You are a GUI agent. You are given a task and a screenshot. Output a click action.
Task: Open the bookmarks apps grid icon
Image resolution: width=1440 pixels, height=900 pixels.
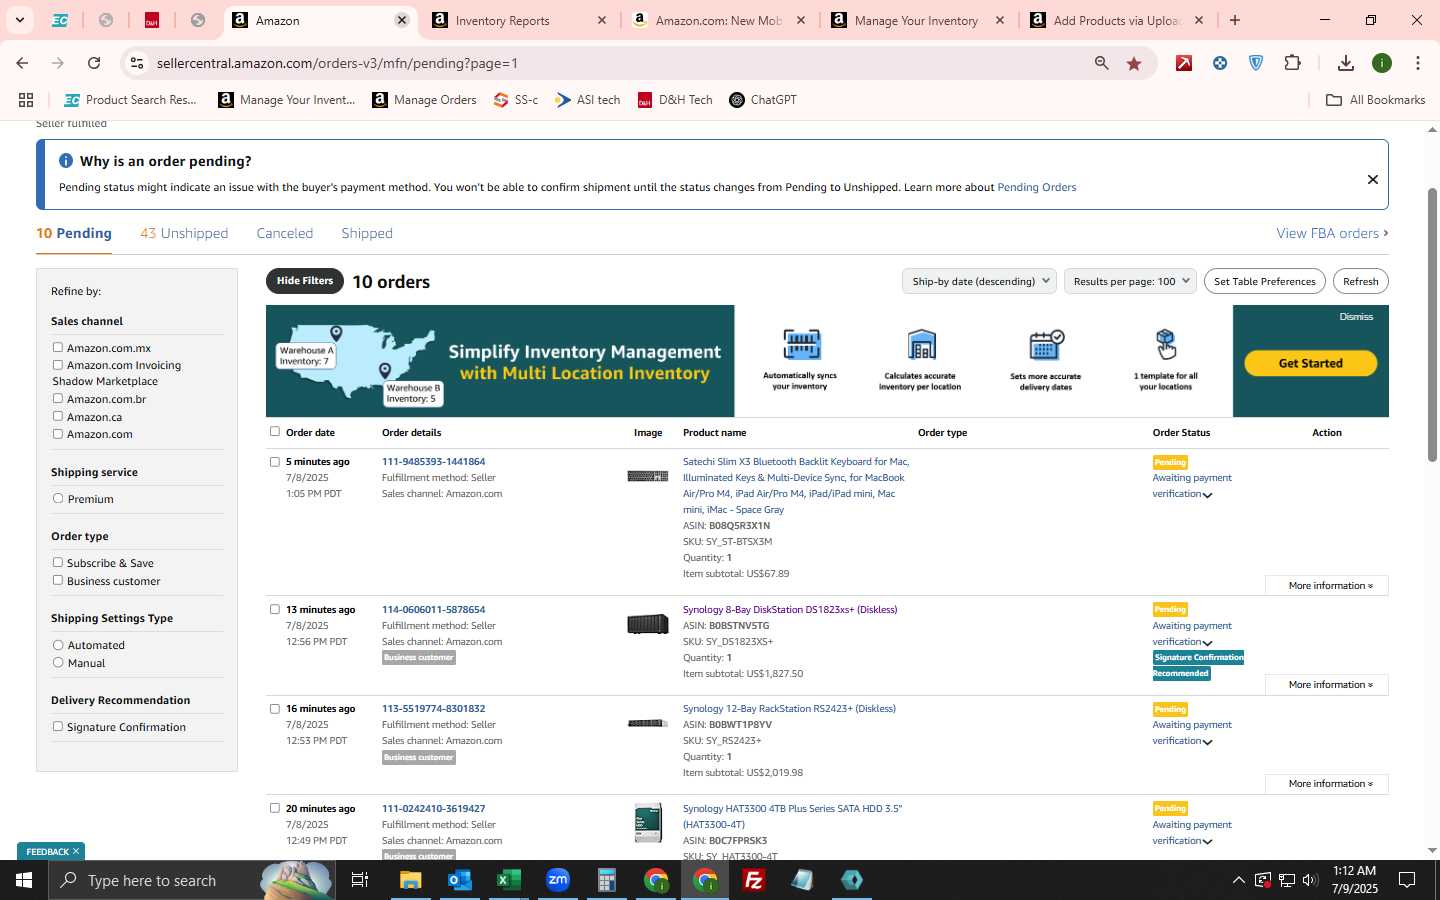coord(26,100)
